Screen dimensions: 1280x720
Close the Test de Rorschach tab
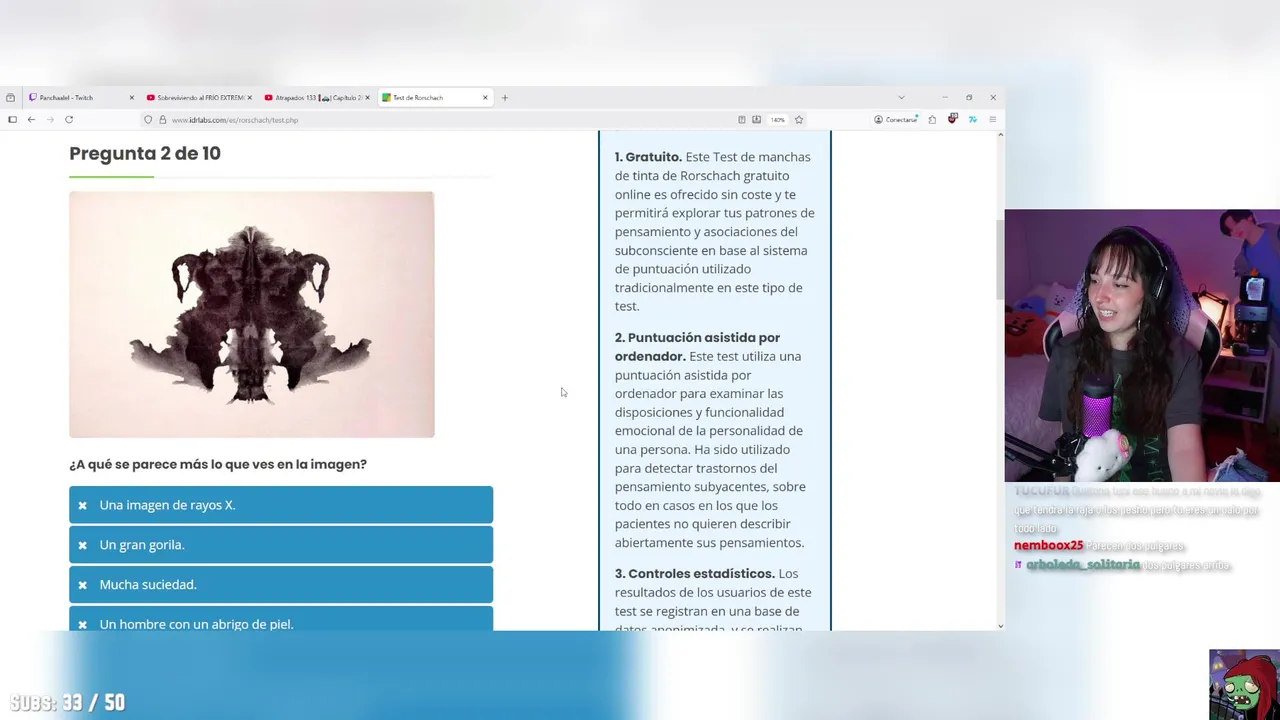tap(485, 98)
